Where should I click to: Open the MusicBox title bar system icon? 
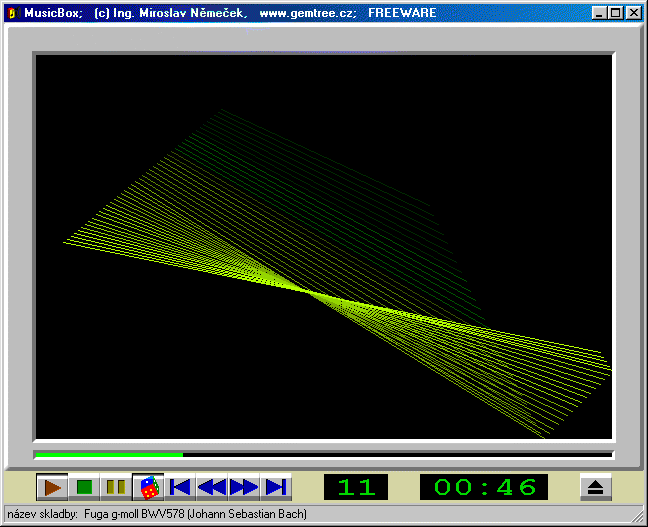click(12, 13)
